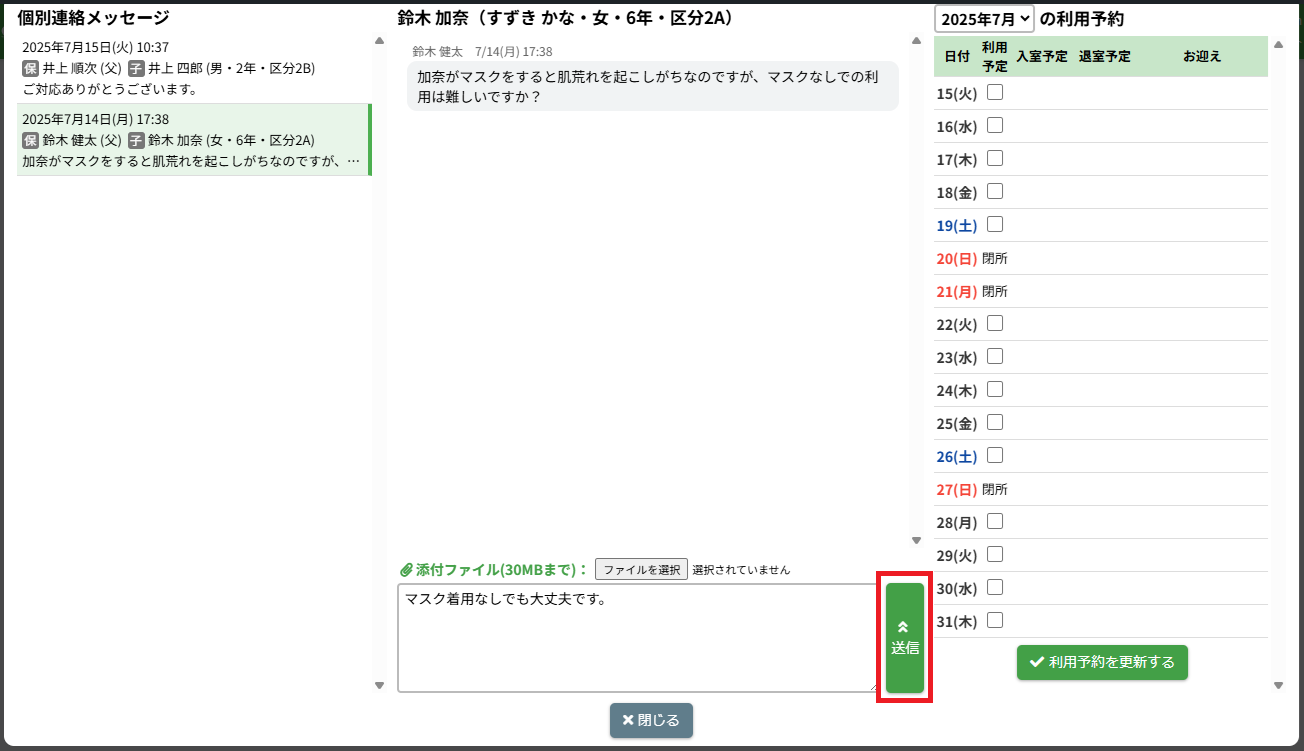The height and width of the screenshot is (751, 1304).
Task: Select 鈴木 健太 message from July 14
Action: pyautogui.click(x=193, y=140)
